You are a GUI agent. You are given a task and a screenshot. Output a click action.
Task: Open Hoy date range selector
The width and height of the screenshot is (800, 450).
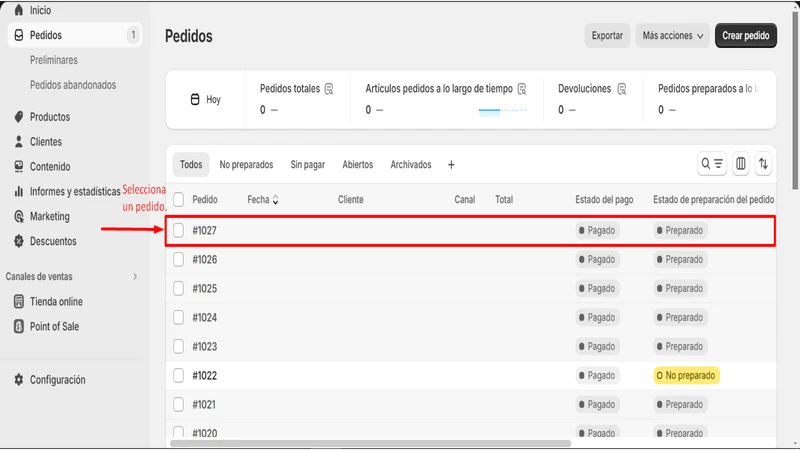(206, 99)
